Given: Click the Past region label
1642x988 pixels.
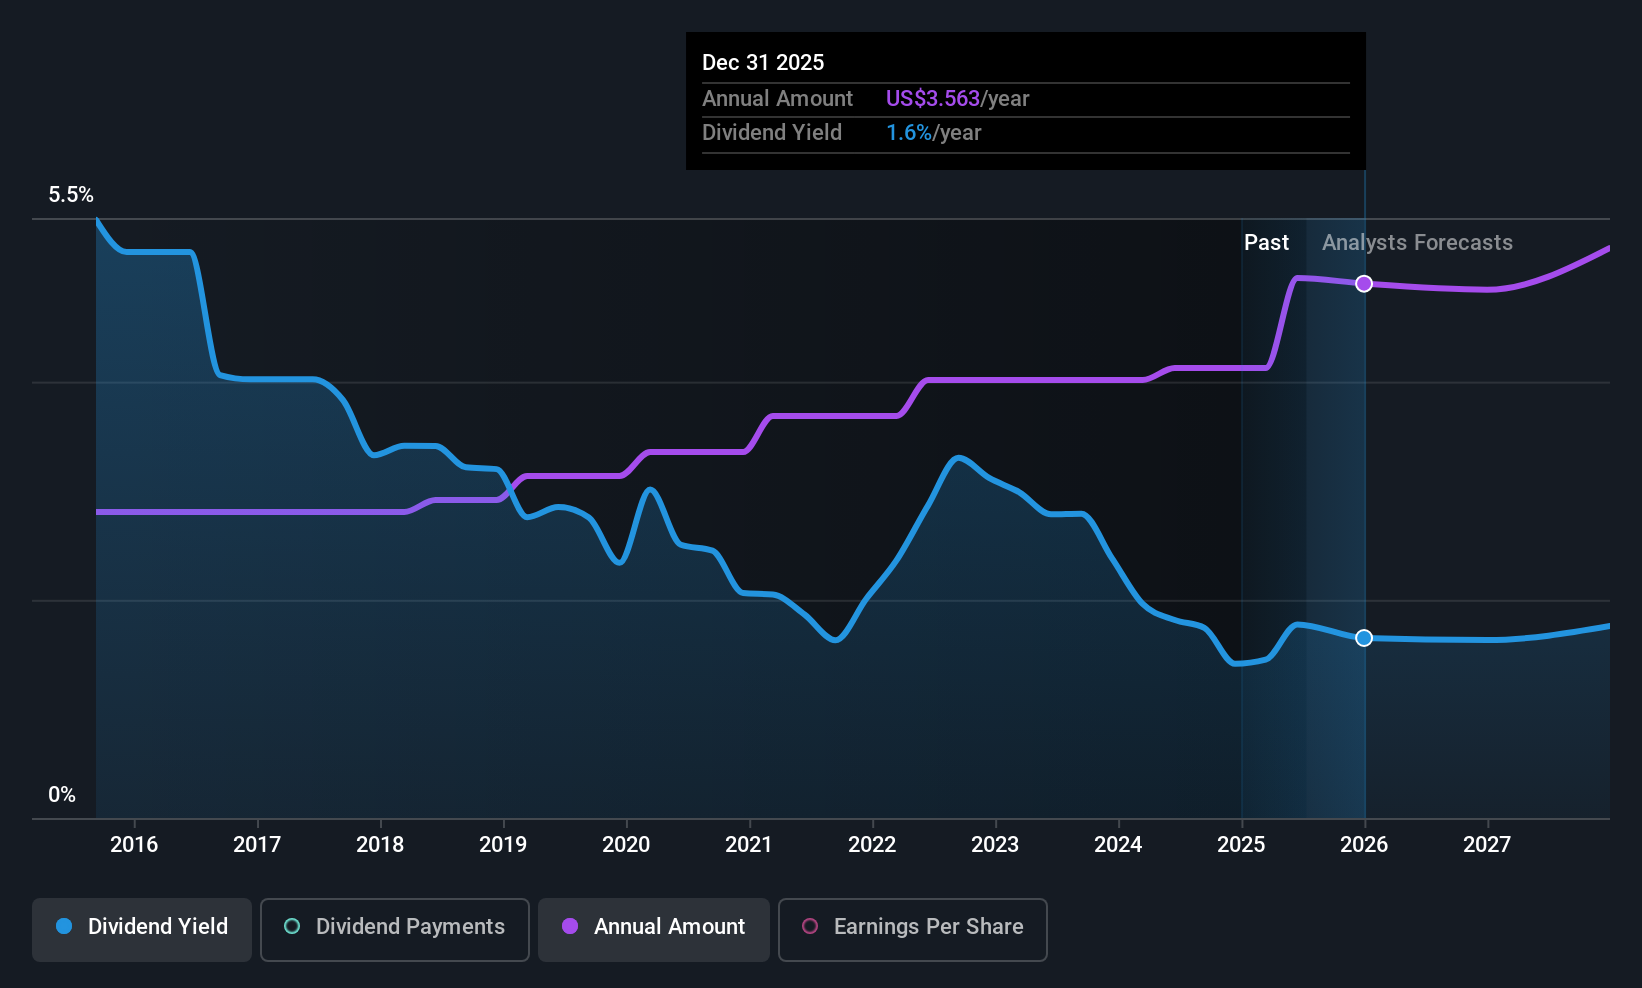Looking at the screenshot, I should click(1266, 243).
